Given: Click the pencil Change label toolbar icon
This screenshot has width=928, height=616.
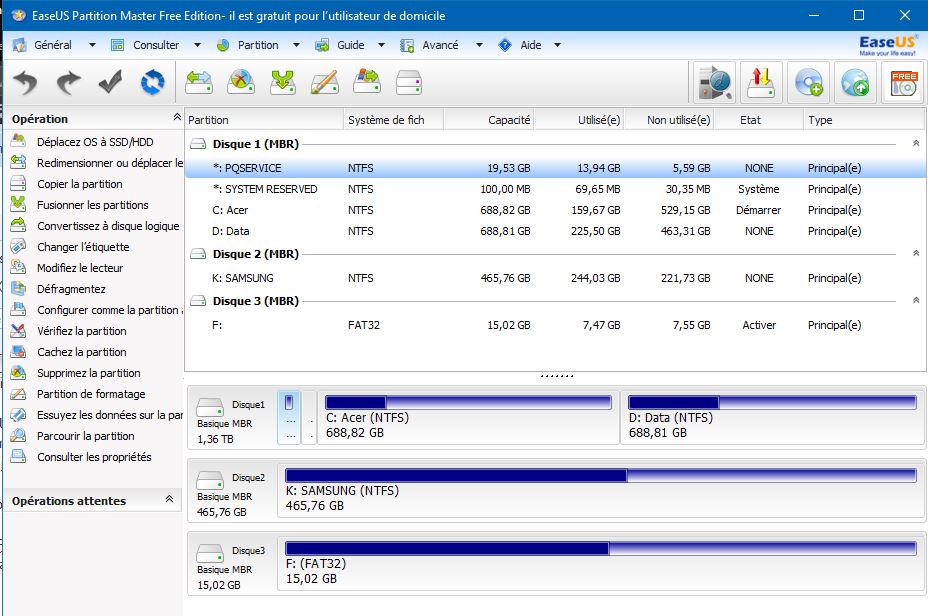Looking at the screenshot, I should pyautogui.click(x=325, y=82).
